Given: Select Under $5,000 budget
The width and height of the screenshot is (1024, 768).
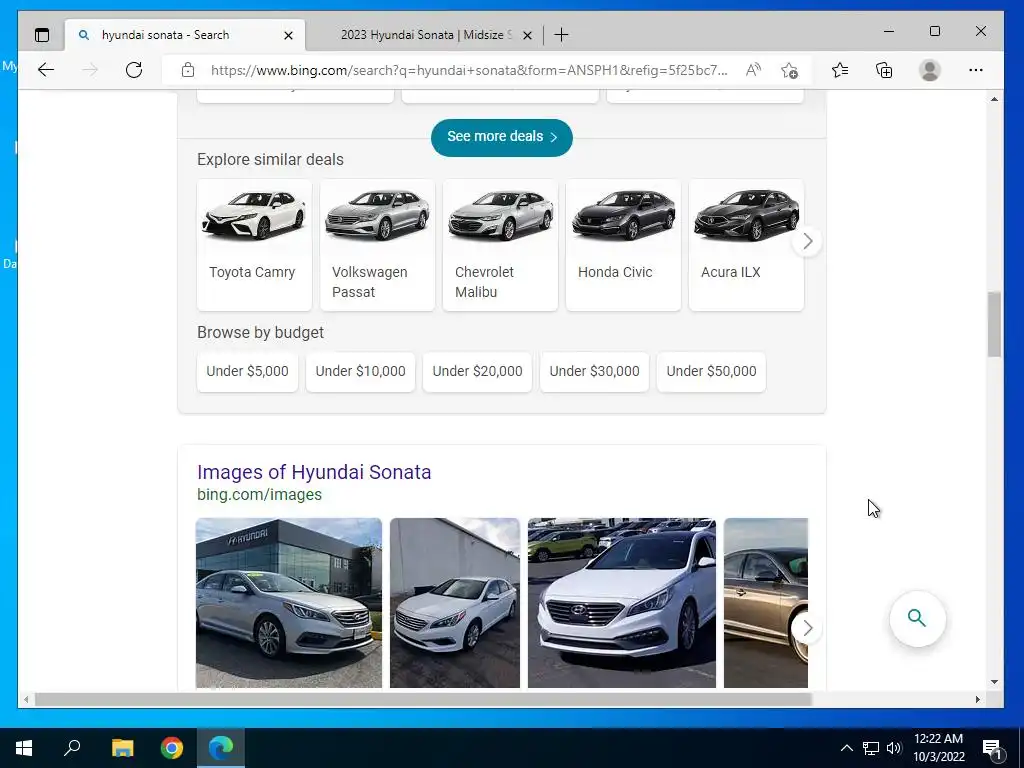Looking at the screenshot, I should click(x=248, y=372).
